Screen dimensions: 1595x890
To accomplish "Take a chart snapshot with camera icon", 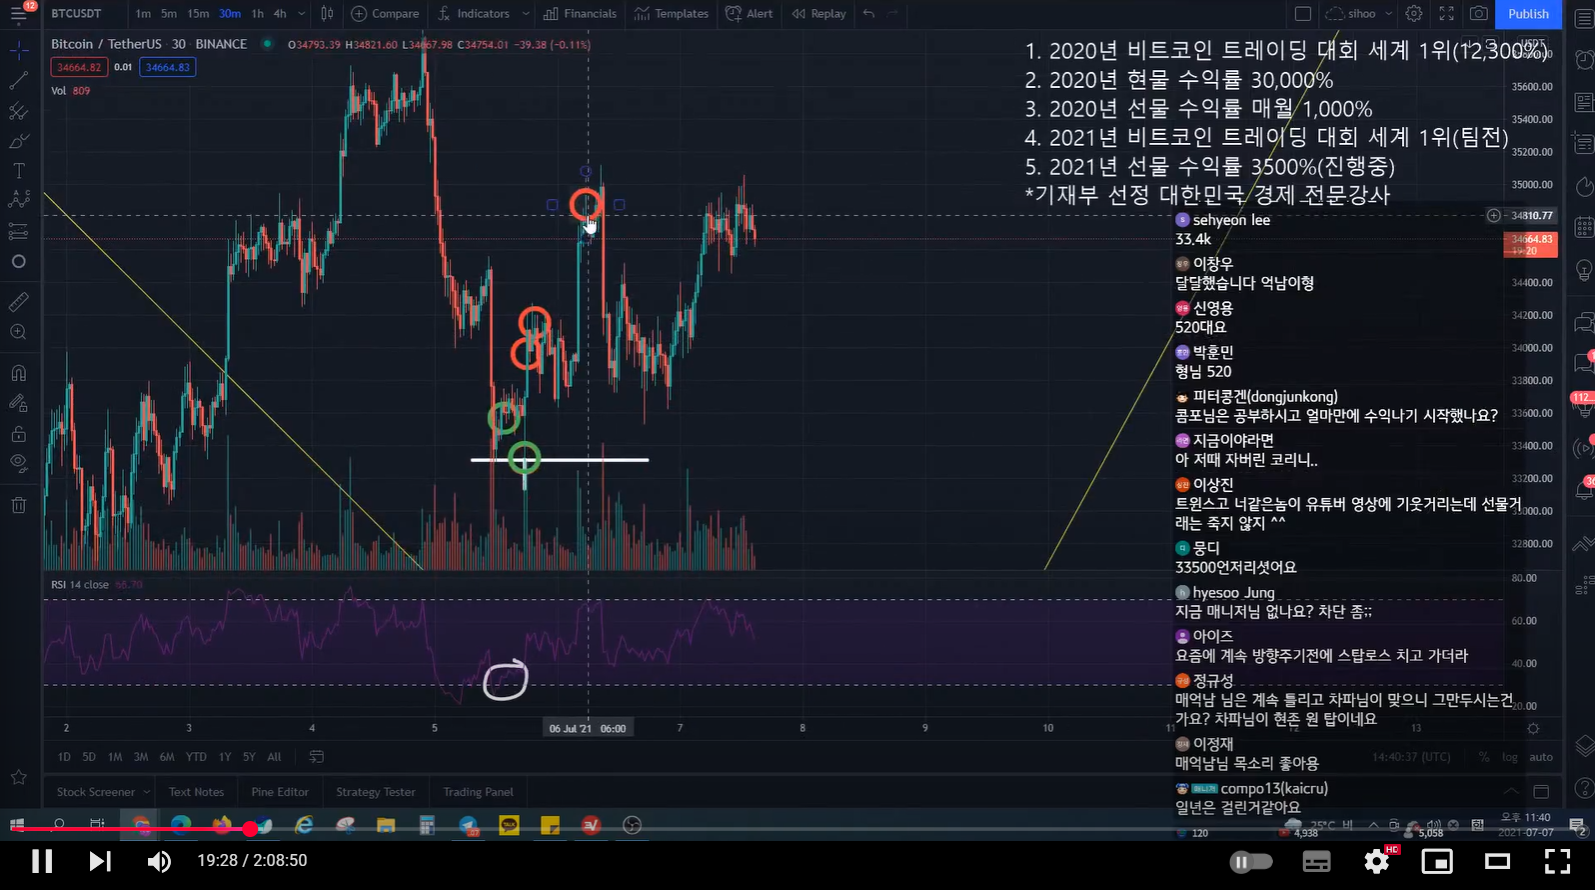I will [x=1478, y=14].
